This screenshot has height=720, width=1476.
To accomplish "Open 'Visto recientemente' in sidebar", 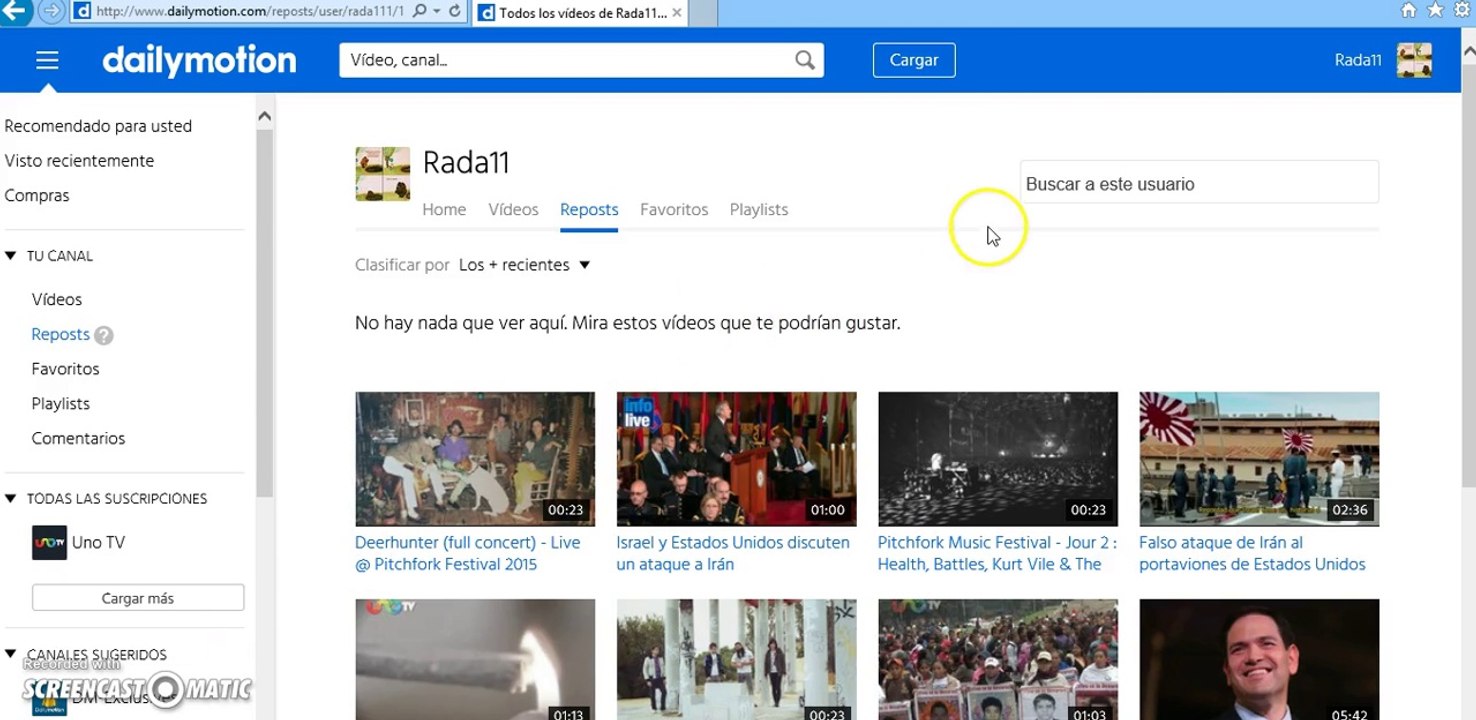I will (79, 161).
